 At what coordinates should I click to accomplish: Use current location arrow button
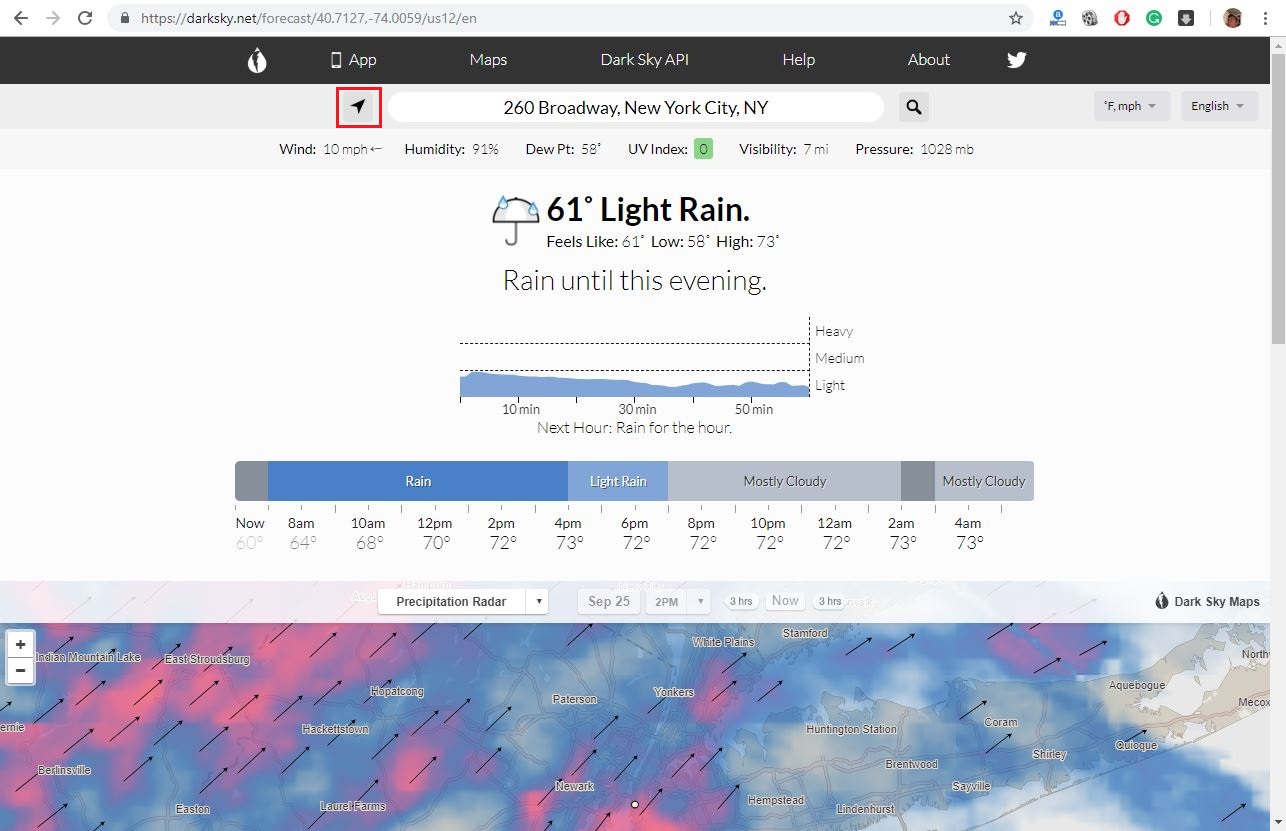pyautogui.click(x=358, y=107)
